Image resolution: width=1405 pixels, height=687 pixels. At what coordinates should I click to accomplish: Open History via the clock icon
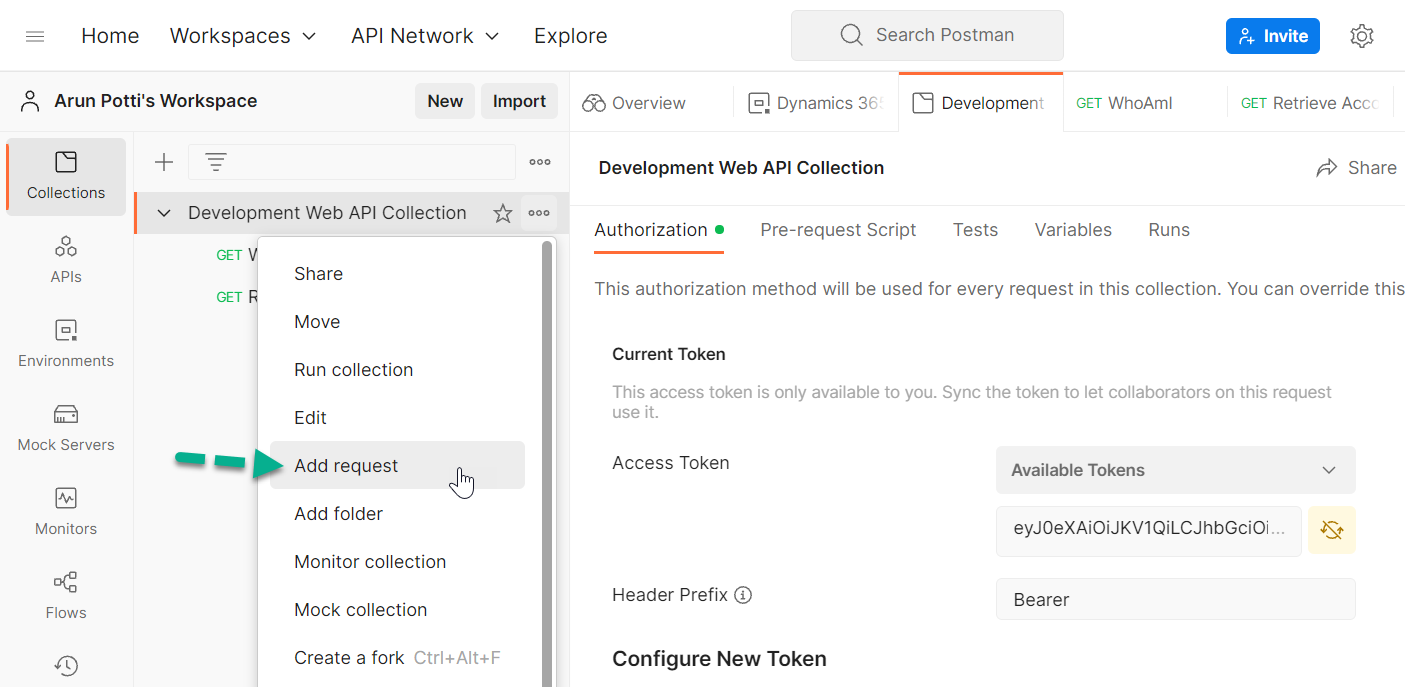tap(65, 665)
